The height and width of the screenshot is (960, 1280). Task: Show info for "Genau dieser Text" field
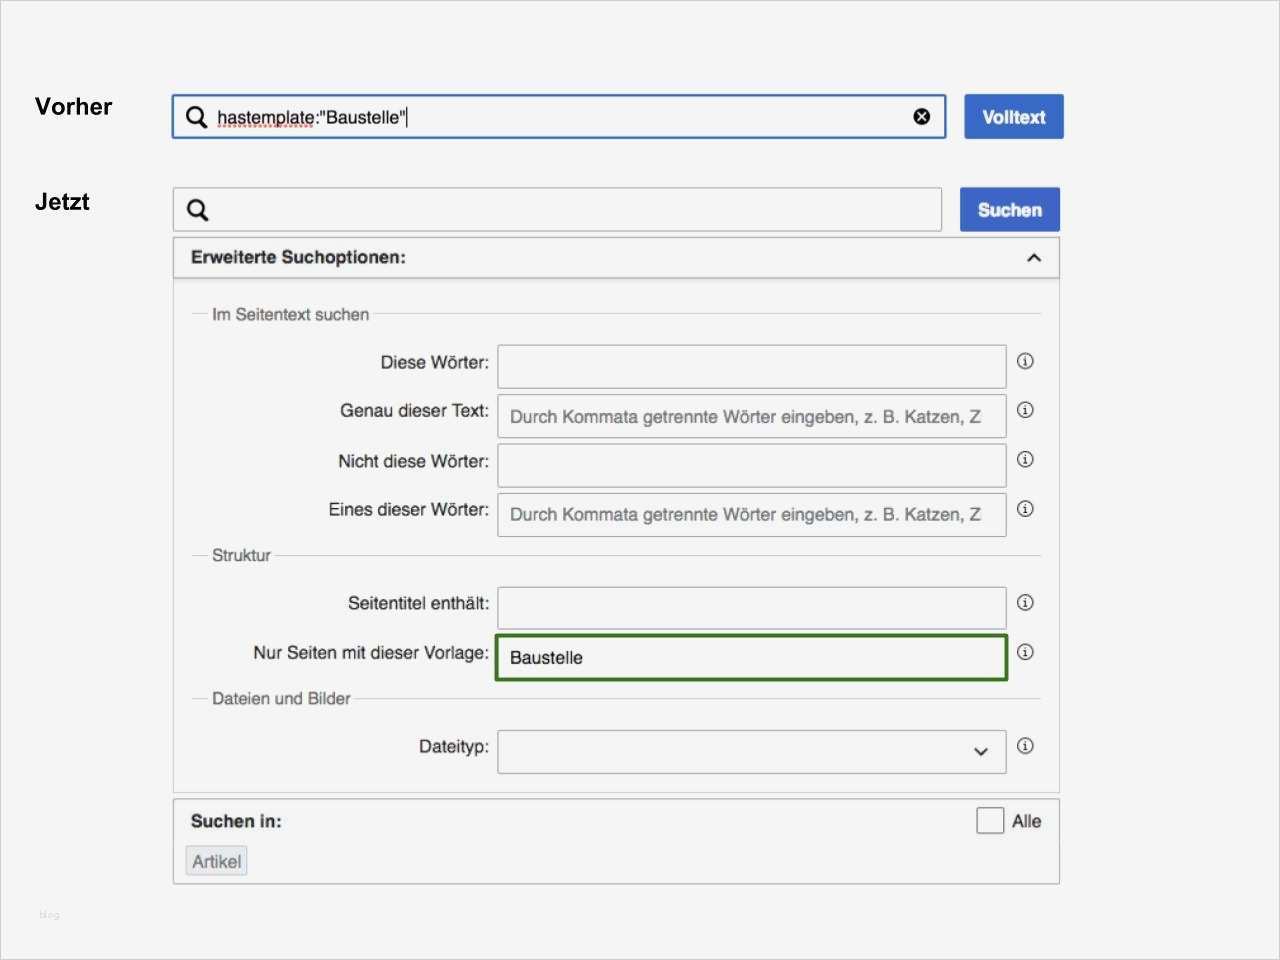[1025, 410]
